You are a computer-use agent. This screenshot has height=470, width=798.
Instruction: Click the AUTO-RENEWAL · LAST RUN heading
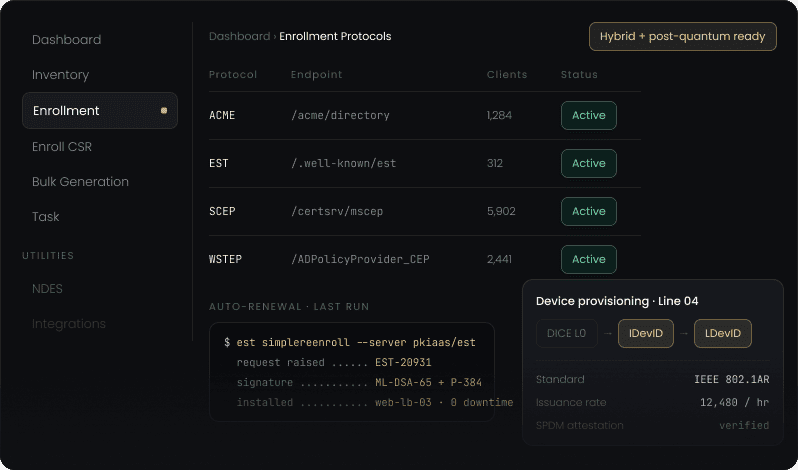[289, 307]
